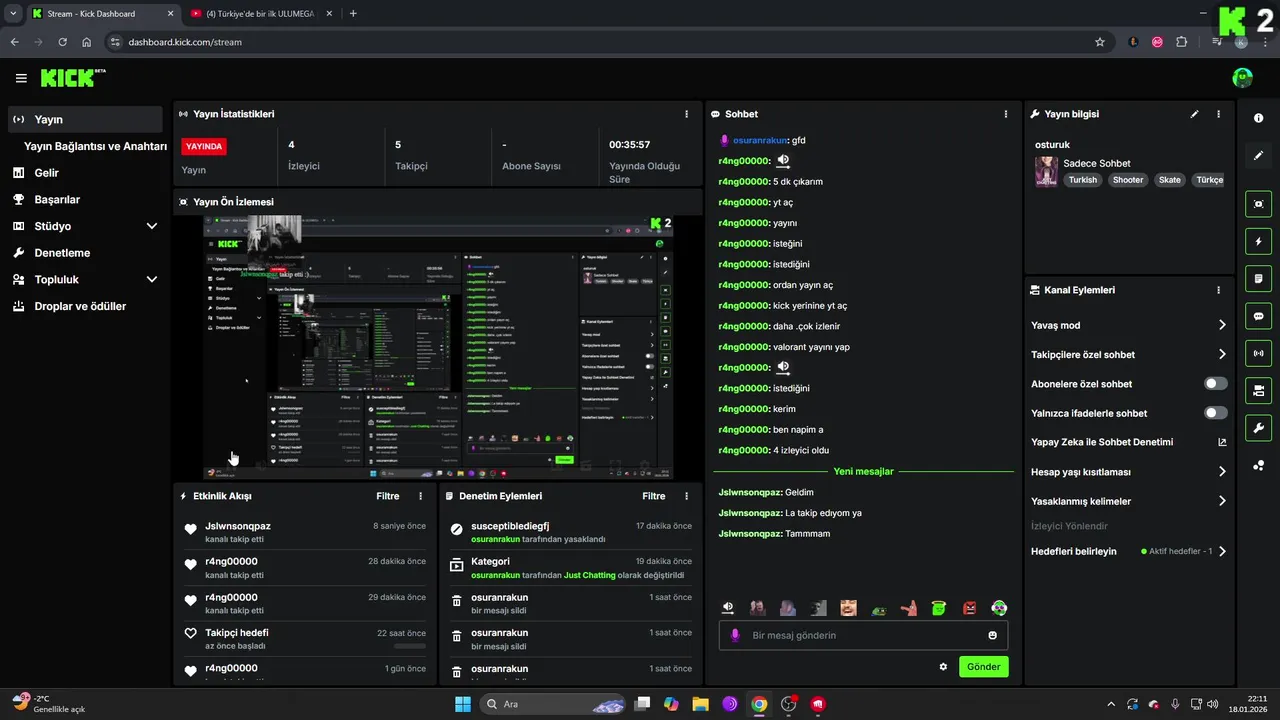Enable Abonelere özel sohbet toggle
The height and width of the screenshot is (720, 1280).
coord(1215,384)
